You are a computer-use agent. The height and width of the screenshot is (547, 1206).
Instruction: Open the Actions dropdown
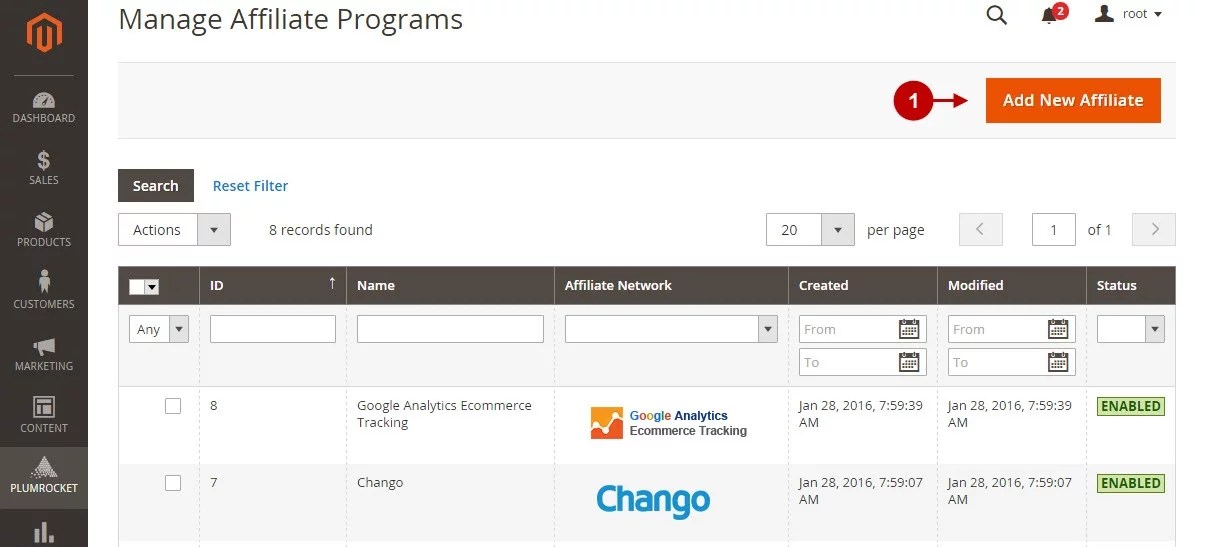(x=174, y=230)
